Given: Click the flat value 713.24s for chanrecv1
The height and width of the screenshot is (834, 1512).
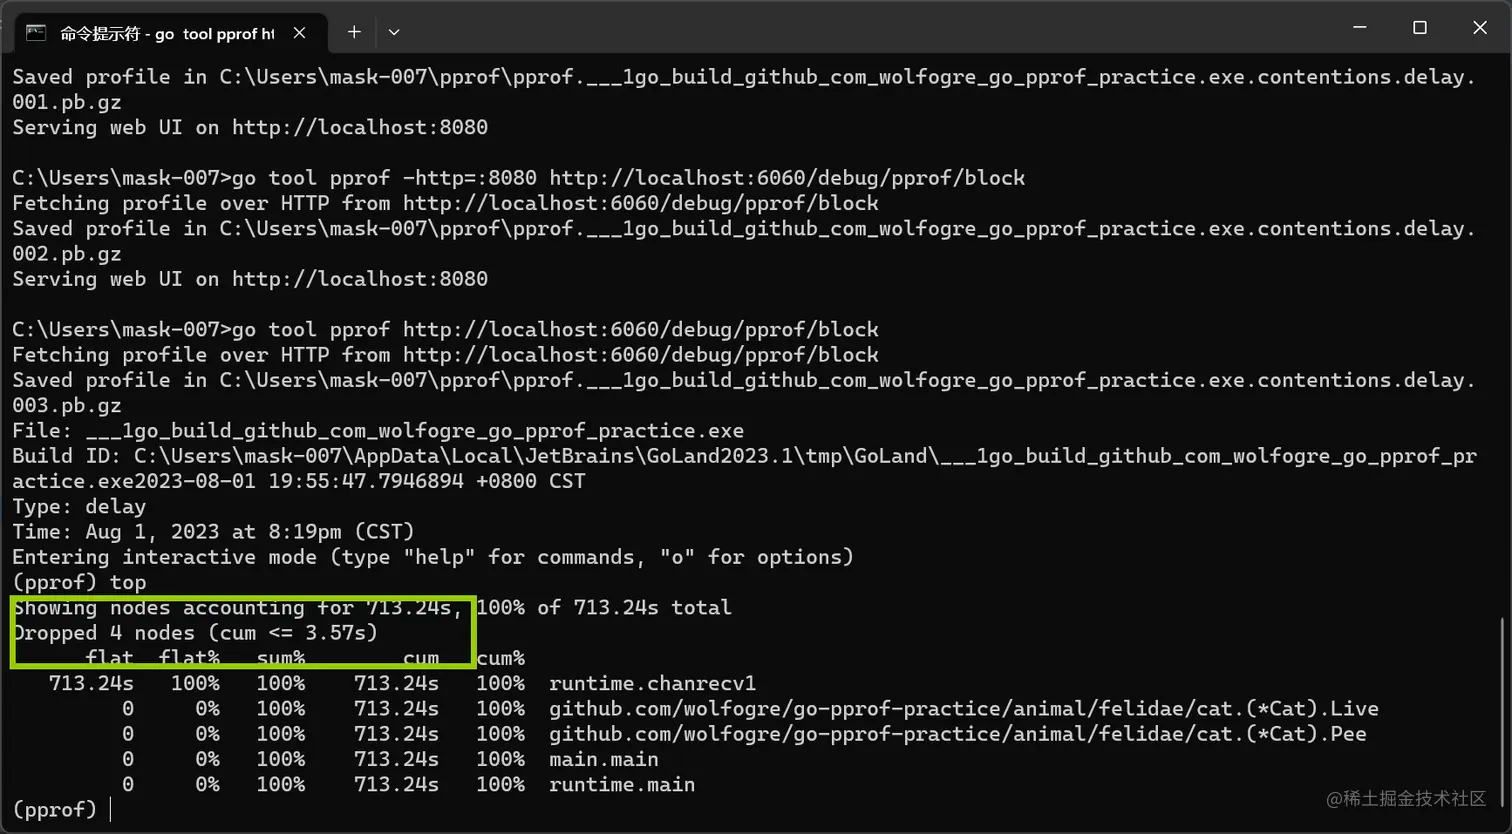Looking at the screenshot, I should point(91,683).
